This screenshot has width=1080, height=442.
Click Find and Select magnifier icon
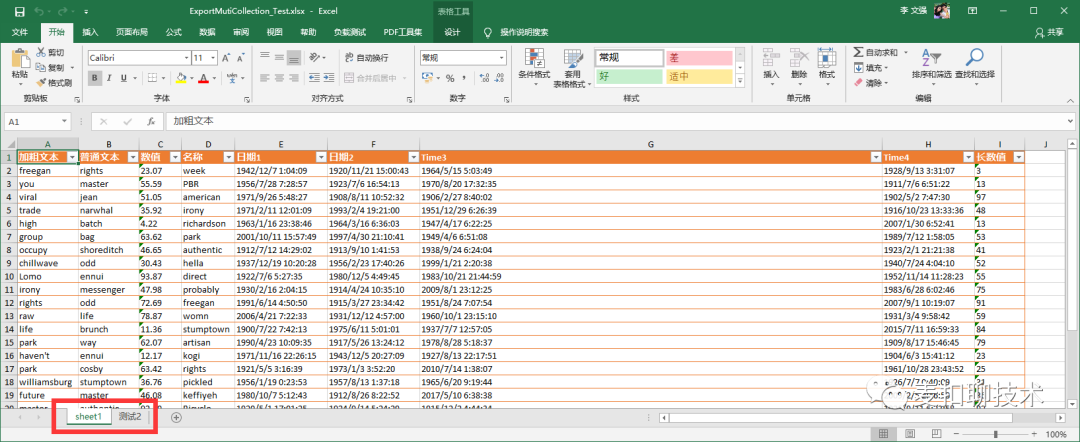974,58
